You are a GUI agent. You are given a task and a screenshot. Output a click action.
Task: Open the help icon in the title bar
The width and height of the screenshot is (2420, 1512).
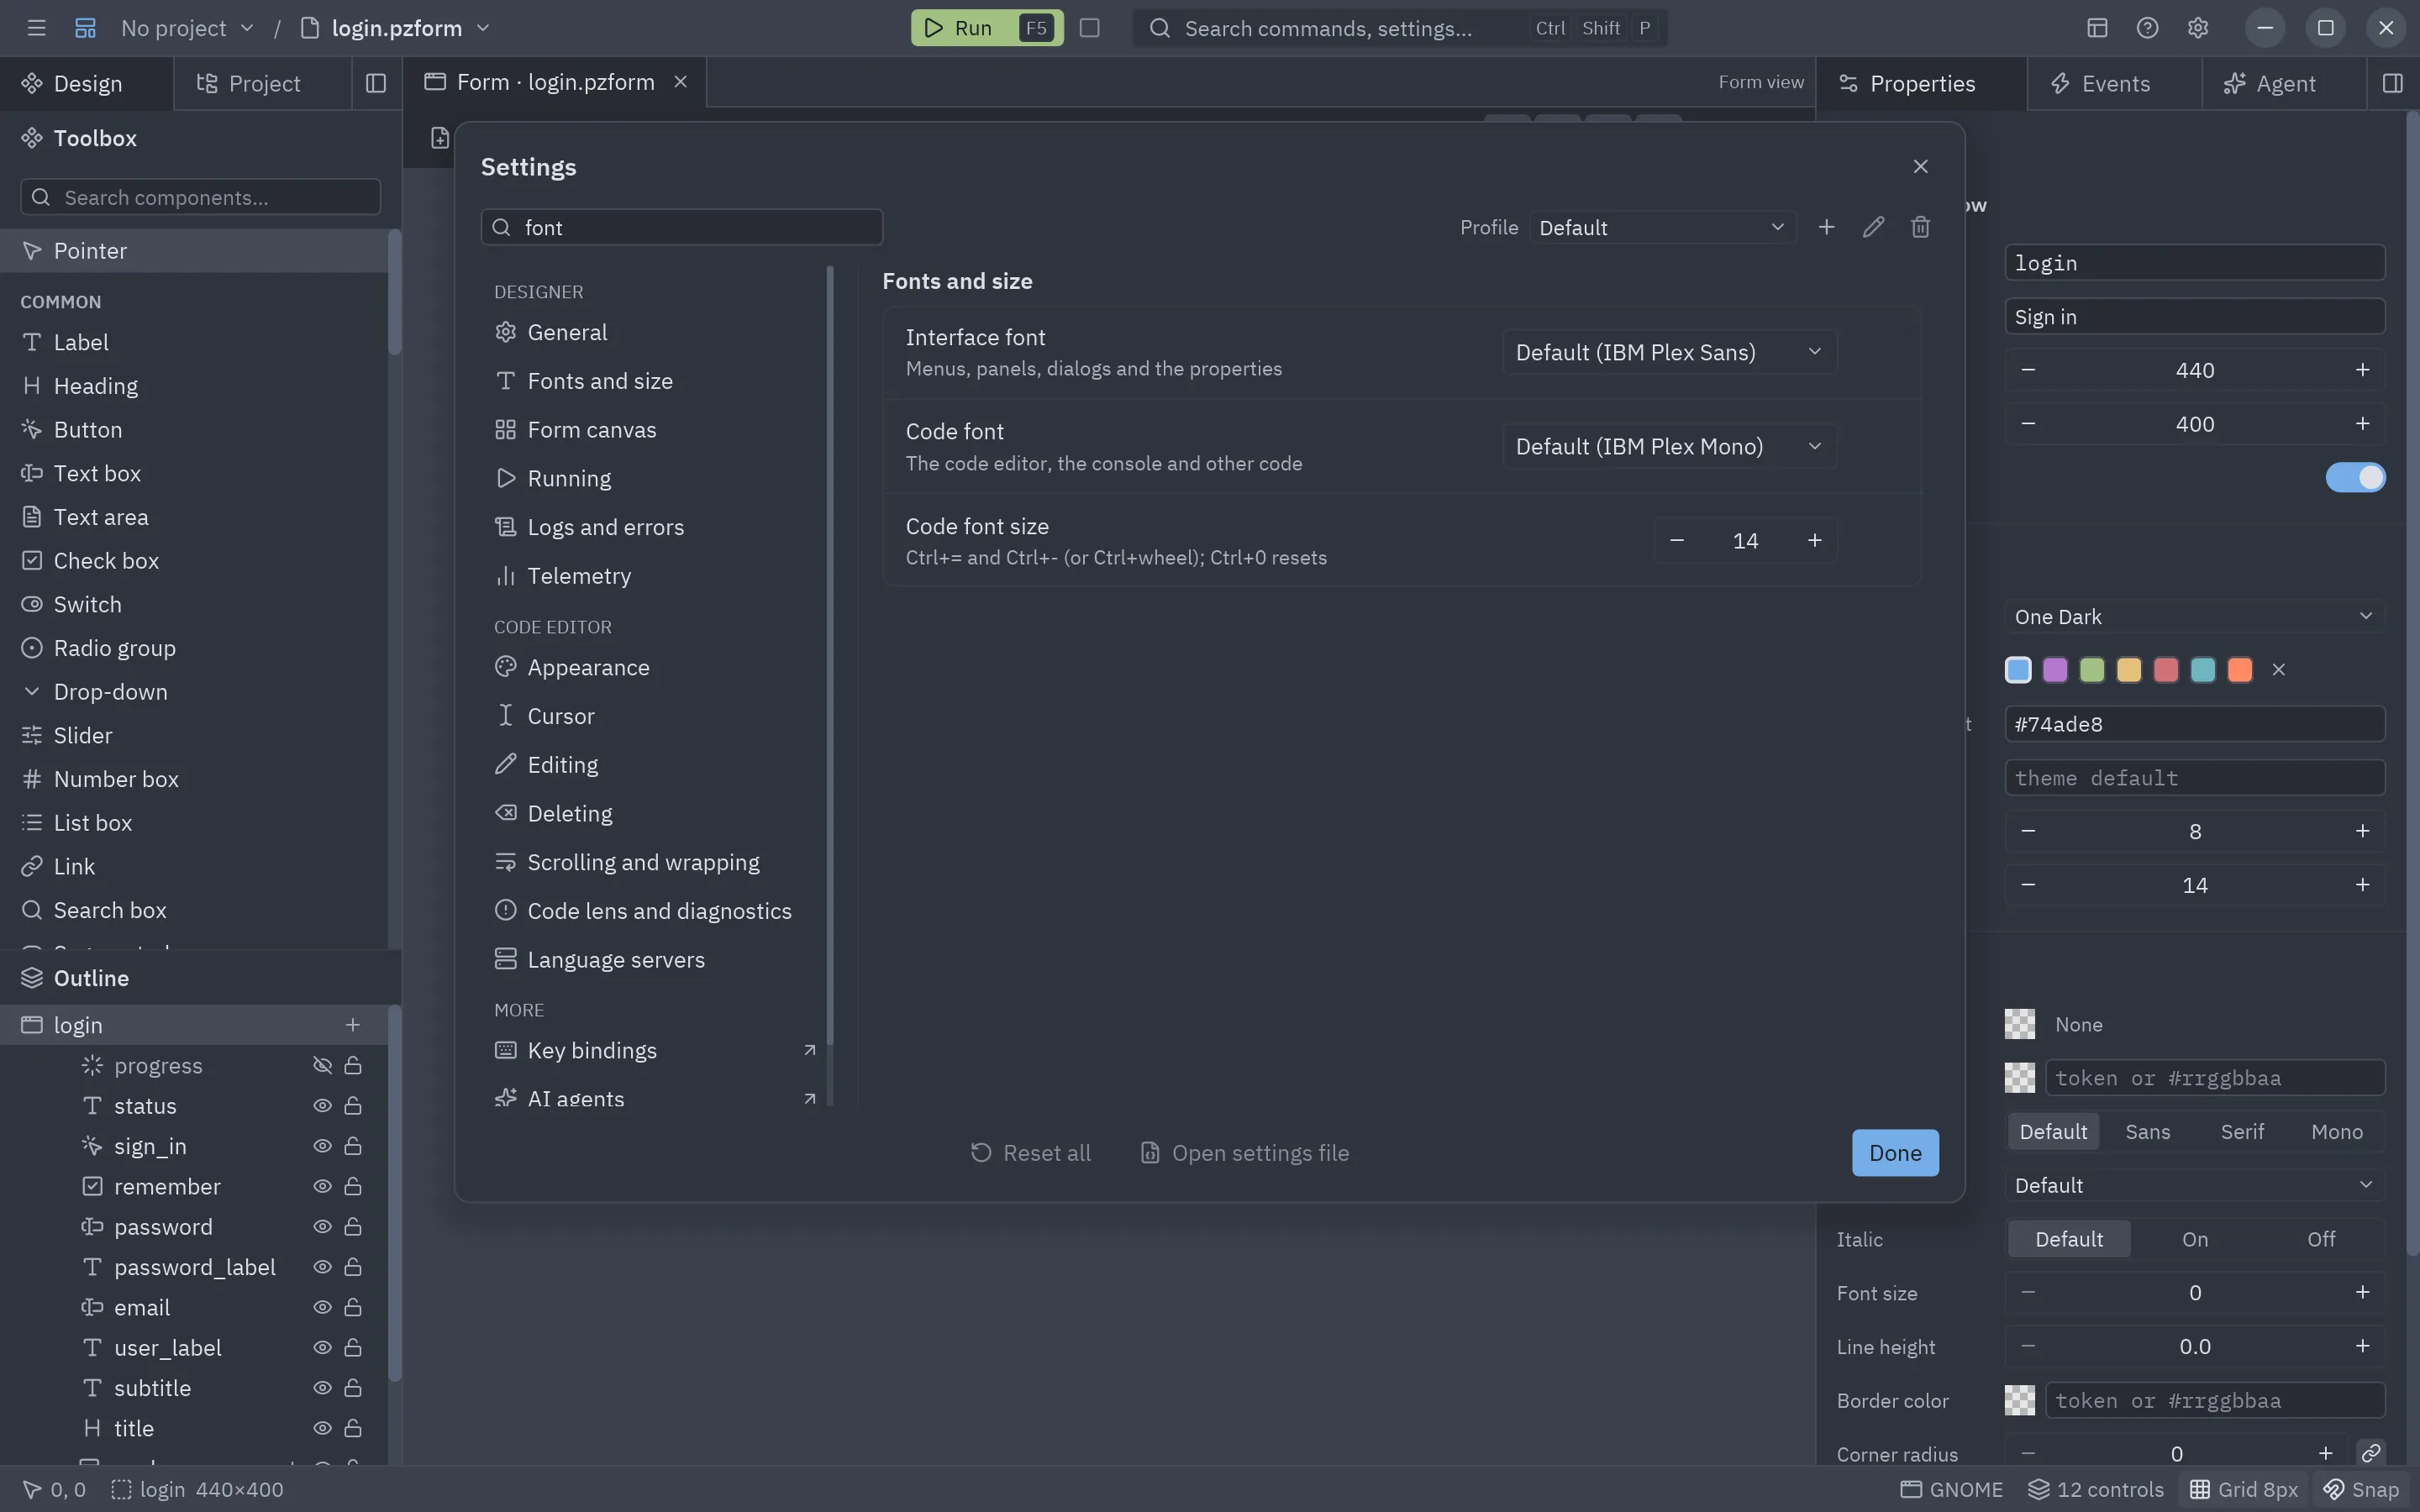tap(2147, 28)
